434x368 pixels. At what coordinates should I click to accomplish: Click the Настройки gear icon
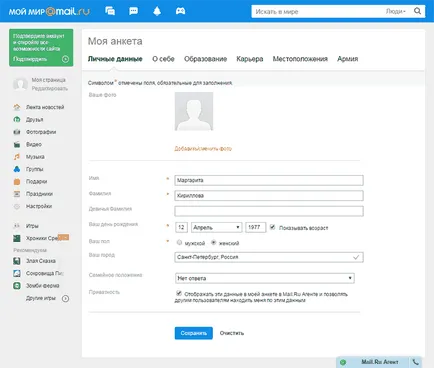(17, 206)
